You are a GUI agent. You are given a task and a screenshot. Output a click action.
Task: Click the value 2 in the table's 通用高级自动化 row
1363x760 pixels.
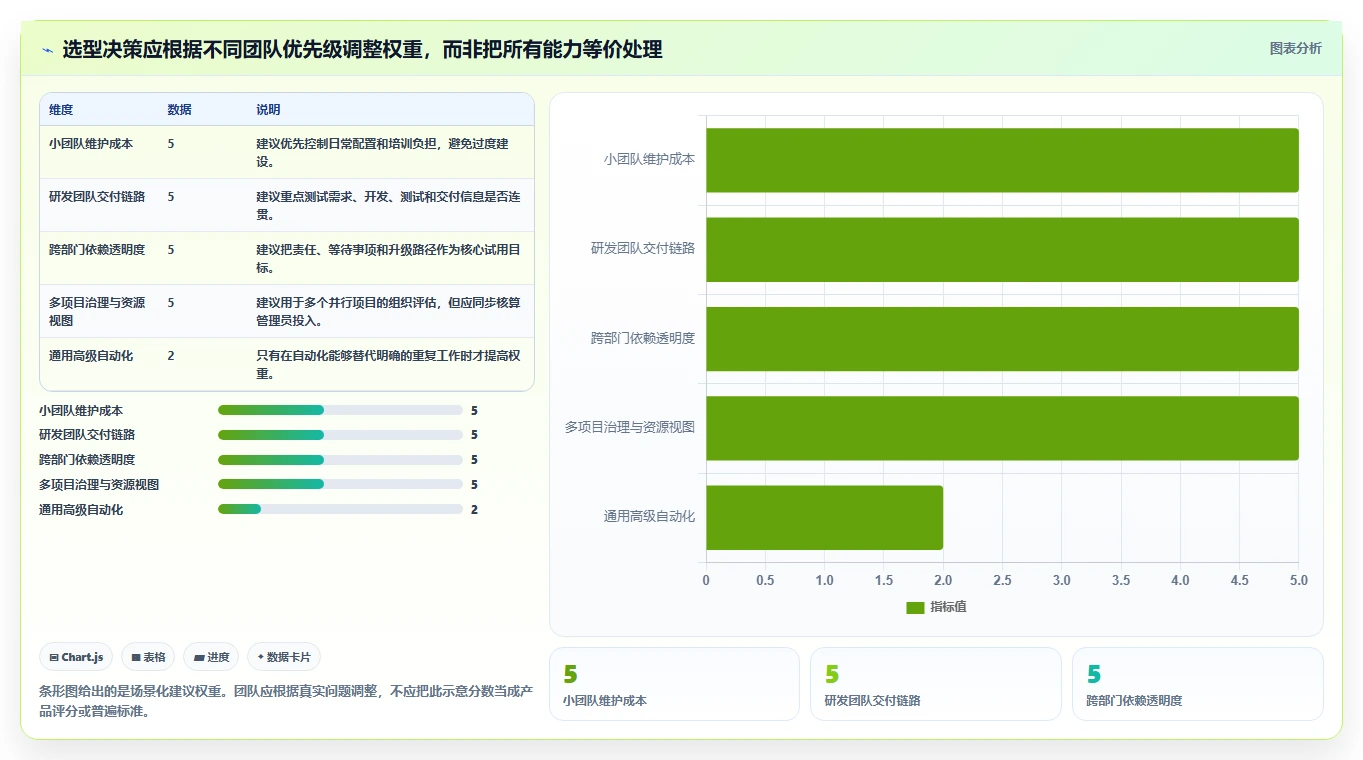pos(171,356)
